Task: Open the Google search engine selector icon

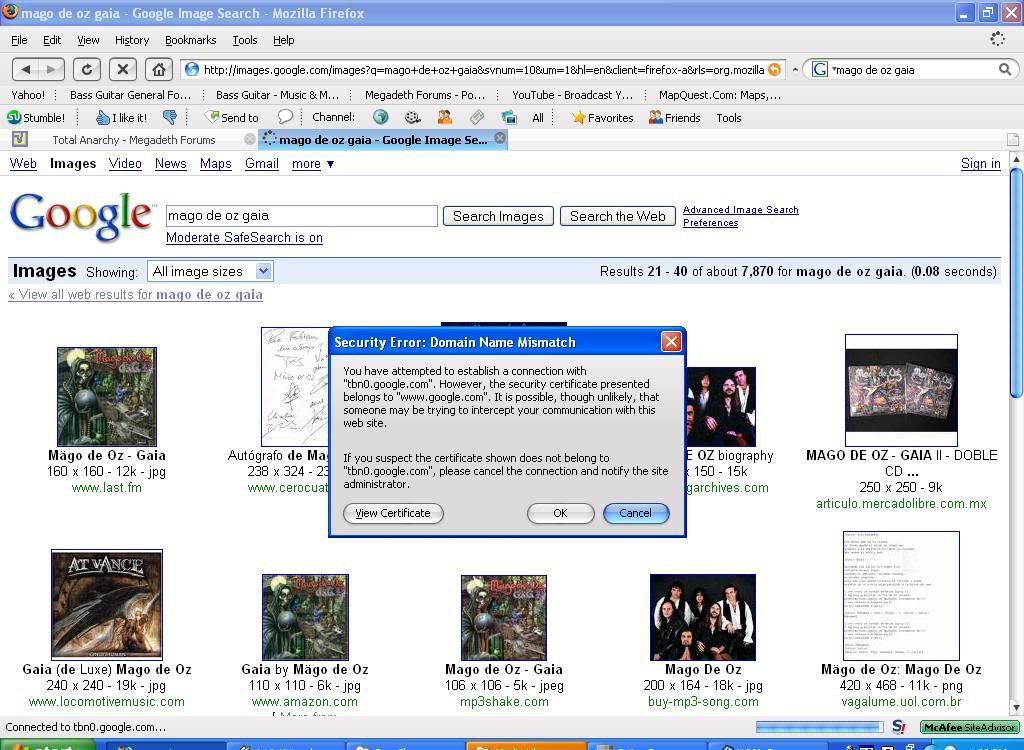Action: [821, 69]
